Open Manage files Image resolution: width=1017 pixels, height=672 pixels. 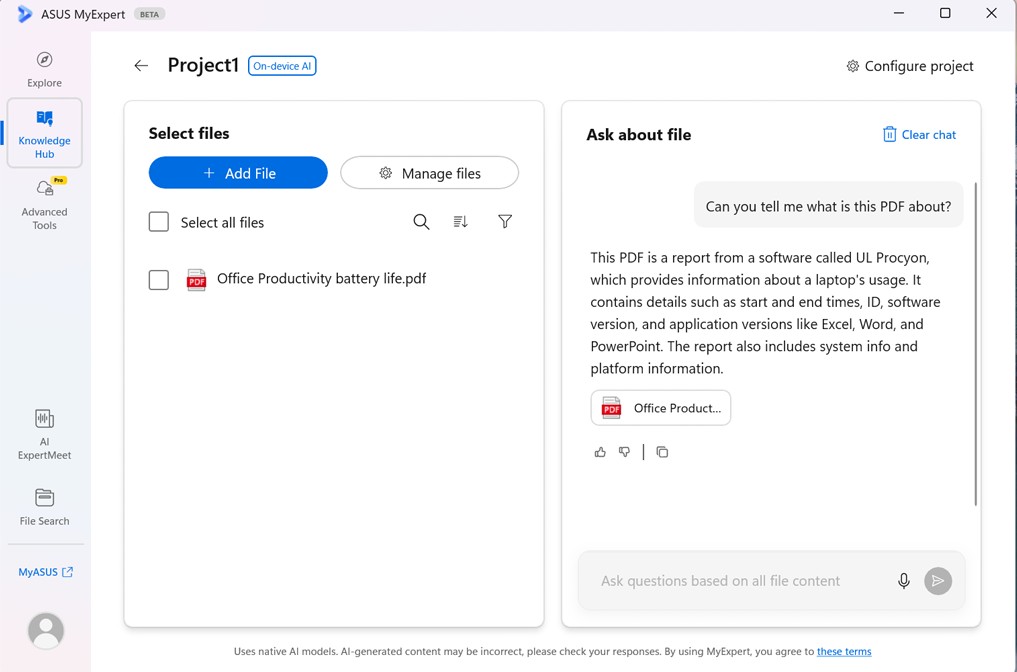click(429, 173)
